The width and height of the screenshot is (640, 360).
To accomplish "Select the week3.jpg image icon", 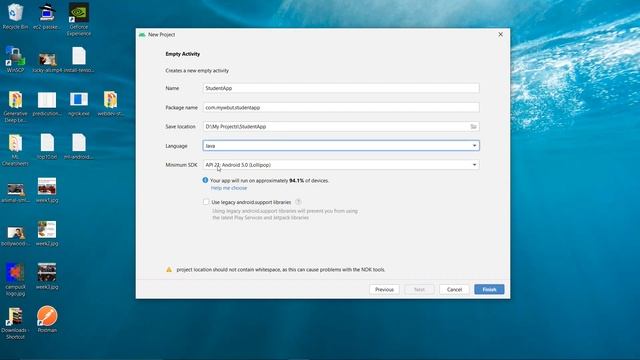I will point(47,273).
